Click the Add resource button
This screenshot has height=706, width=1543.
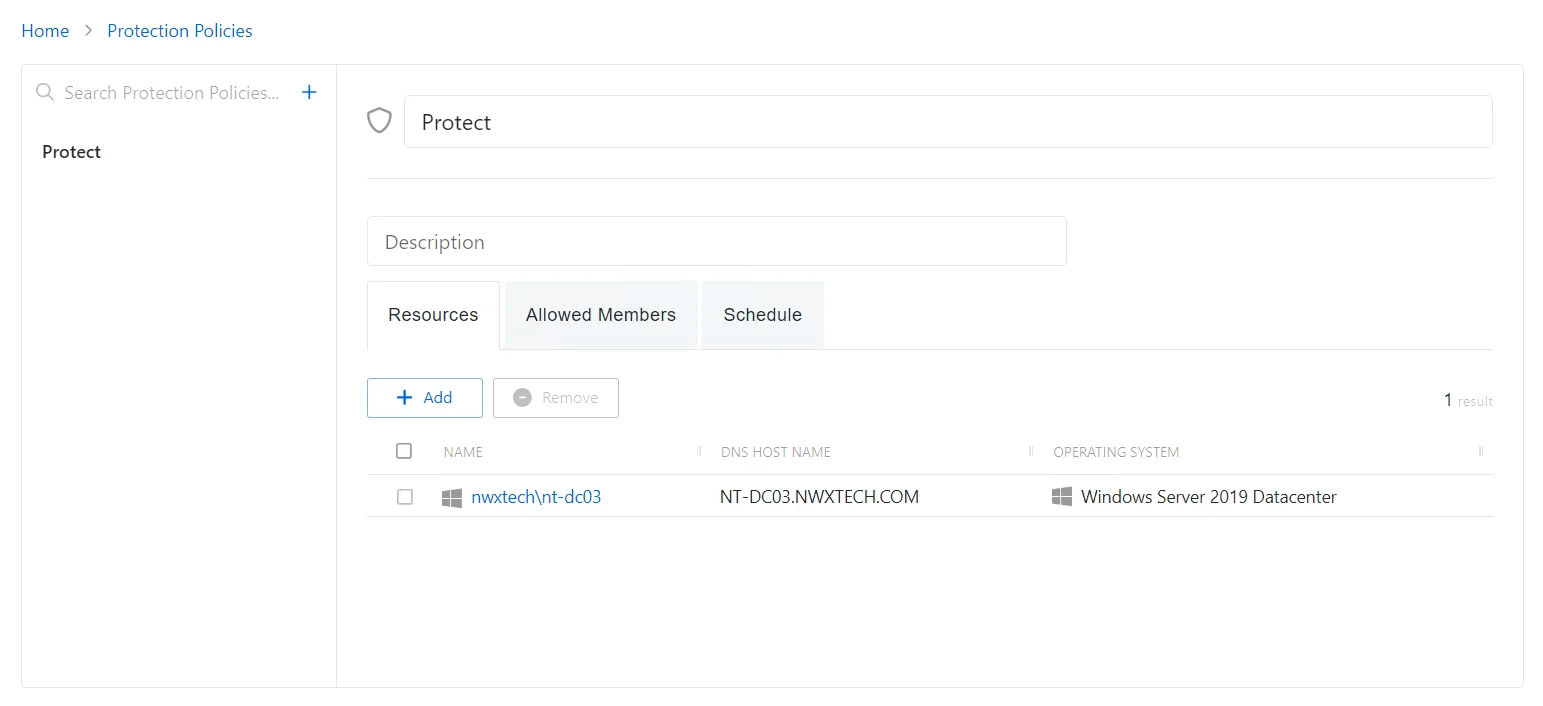425,398
